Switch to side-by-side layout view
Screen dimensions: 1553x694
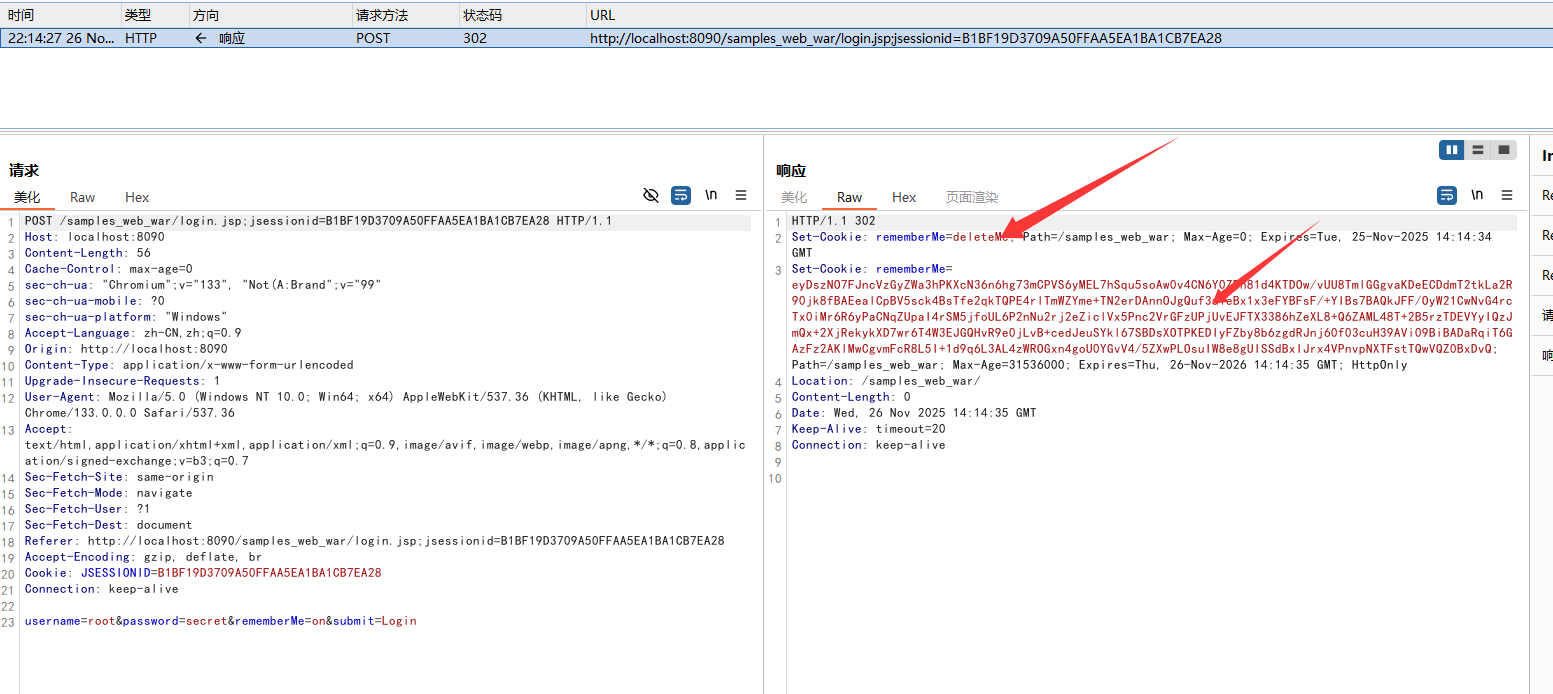tap(1451, 150)
